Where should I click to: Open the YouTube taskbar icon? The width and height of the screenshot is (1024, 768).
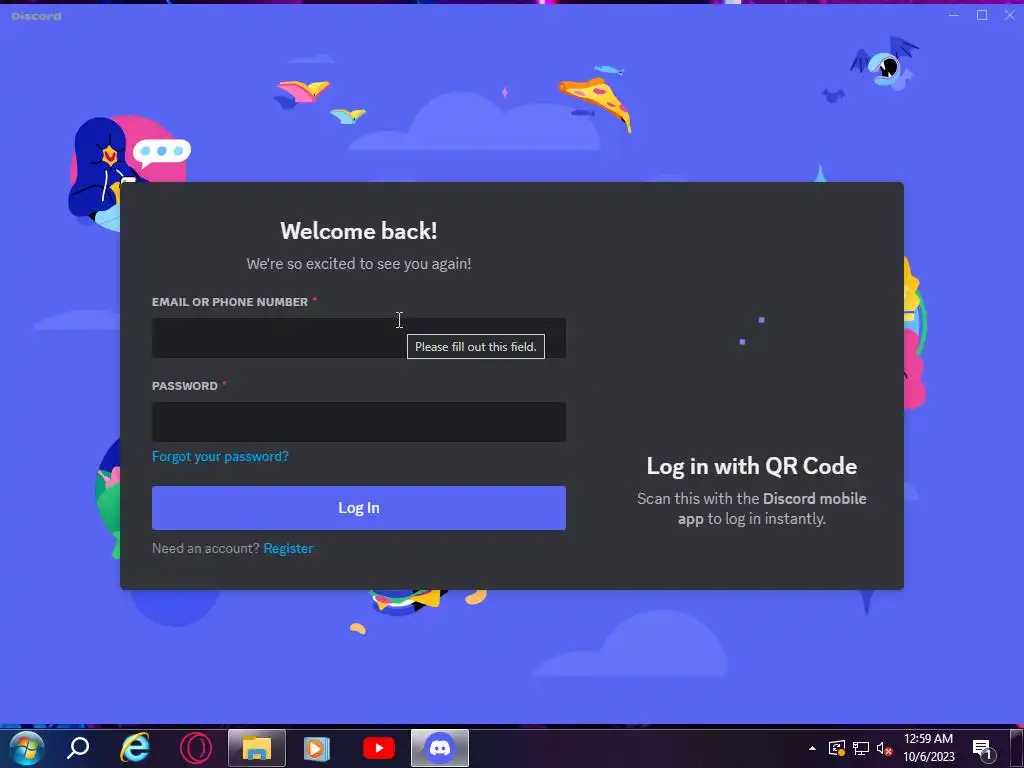379,748
